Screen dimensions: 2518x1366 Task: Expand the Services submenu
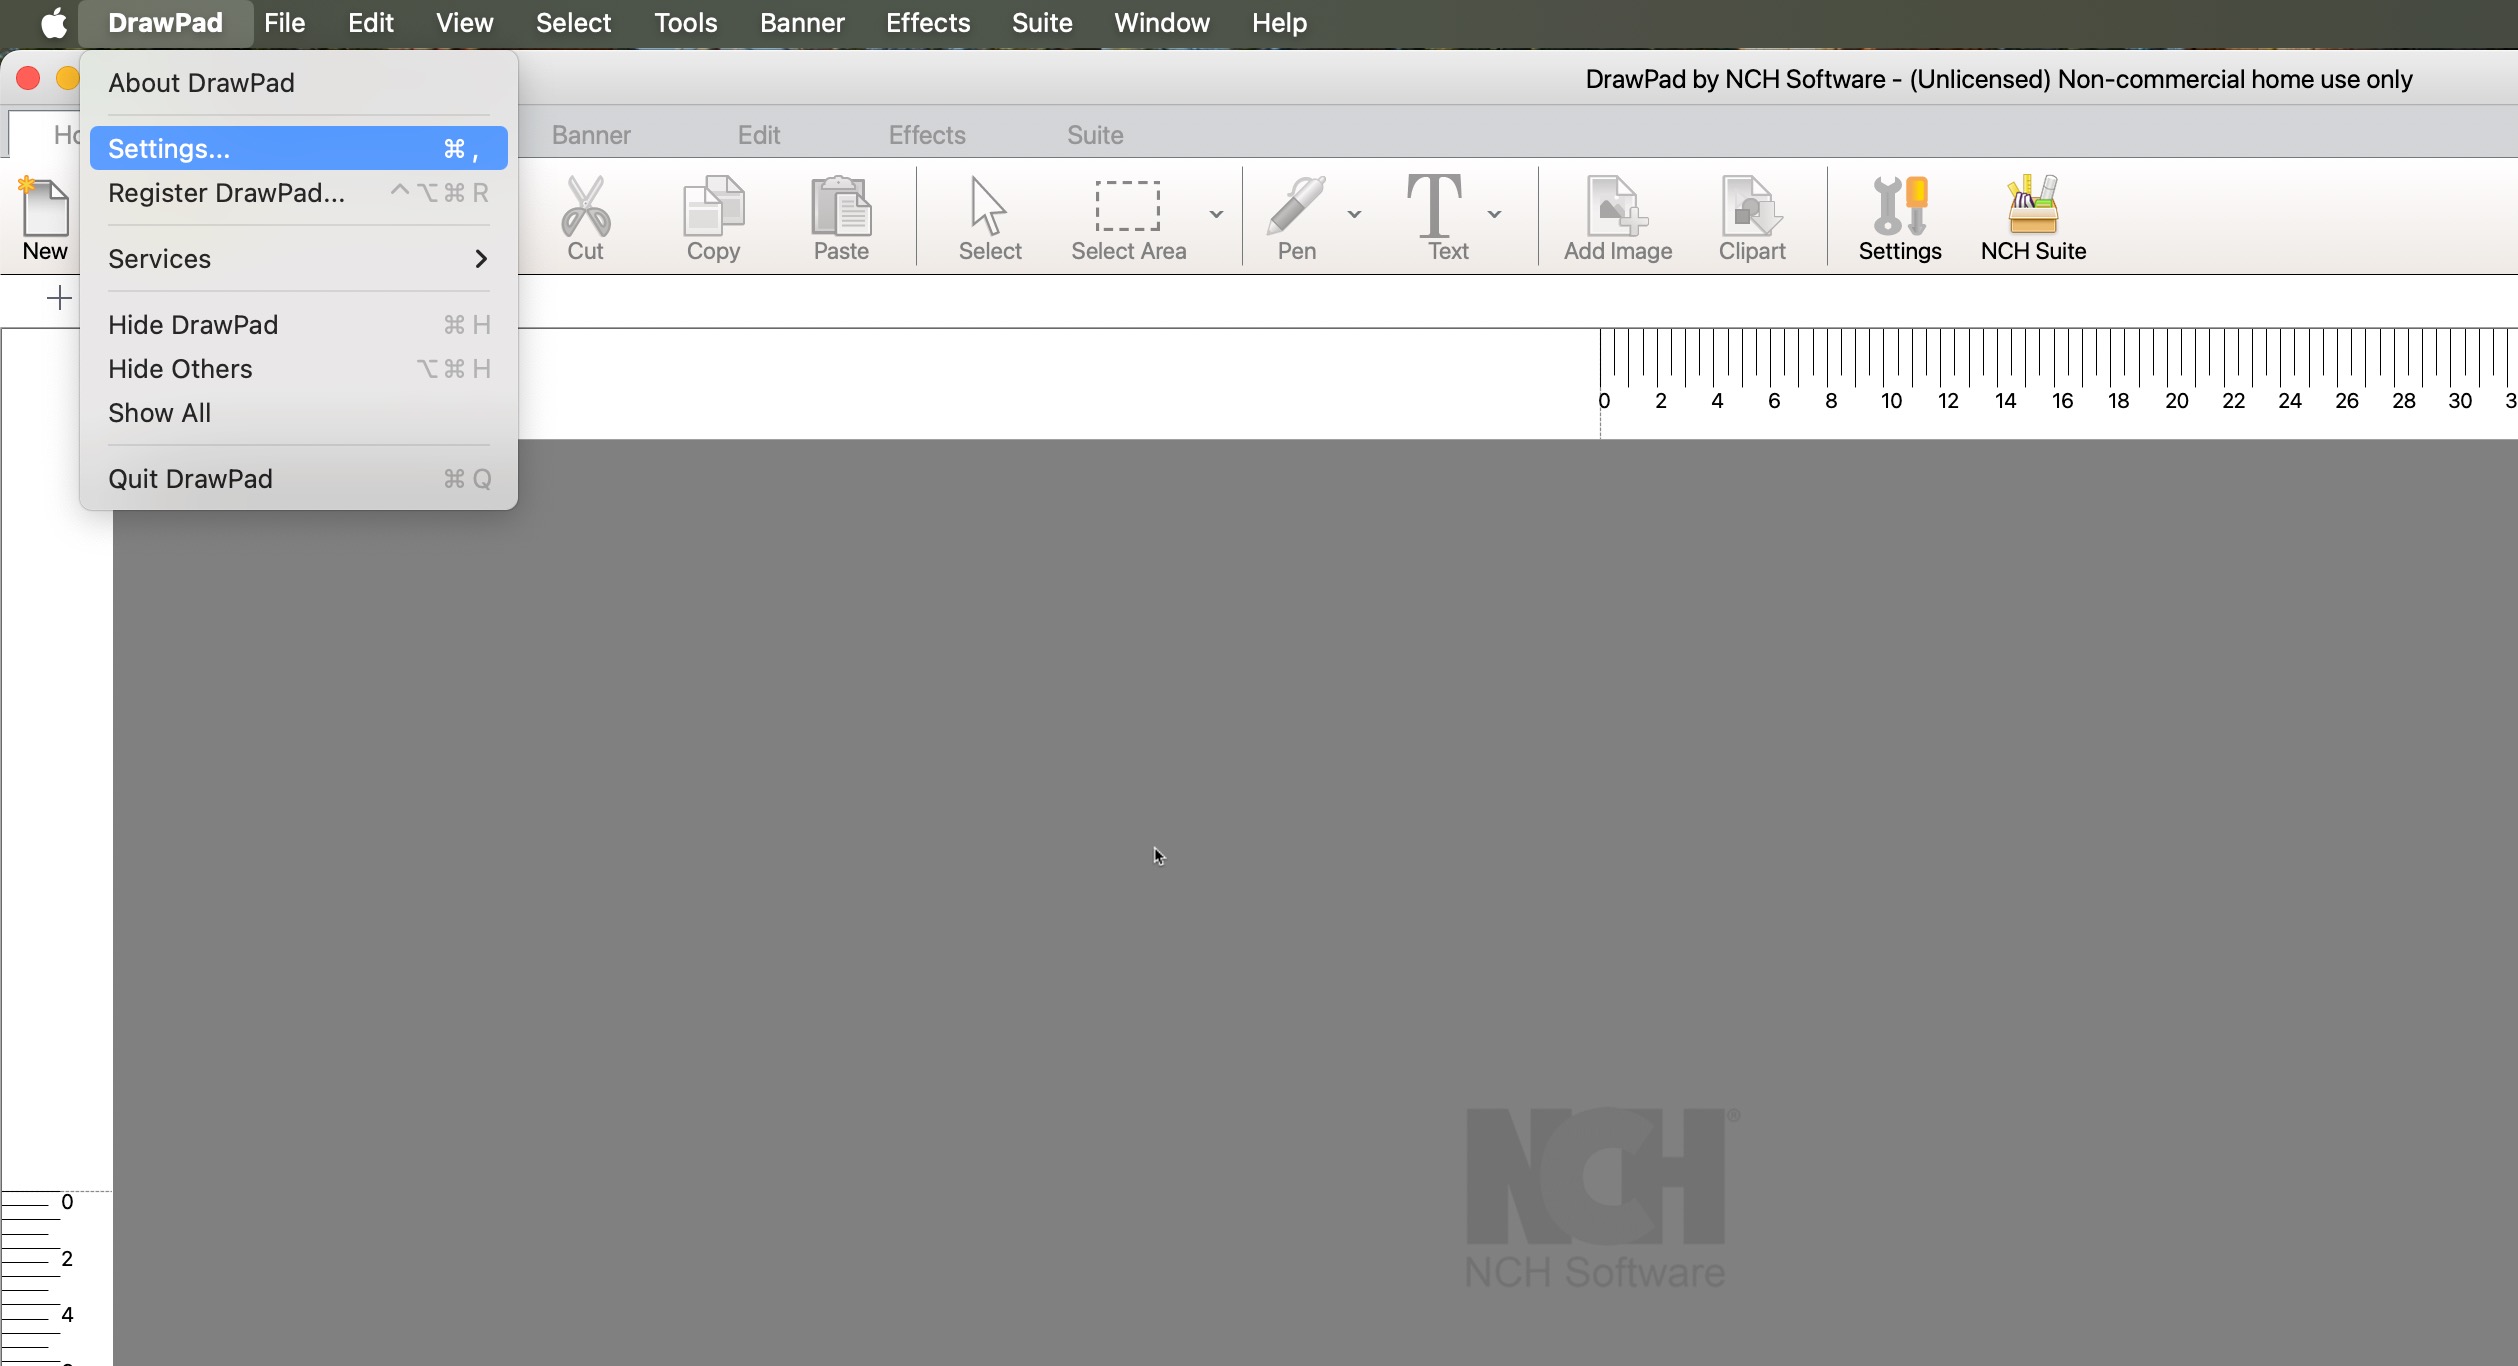click(x=298, y=259)
